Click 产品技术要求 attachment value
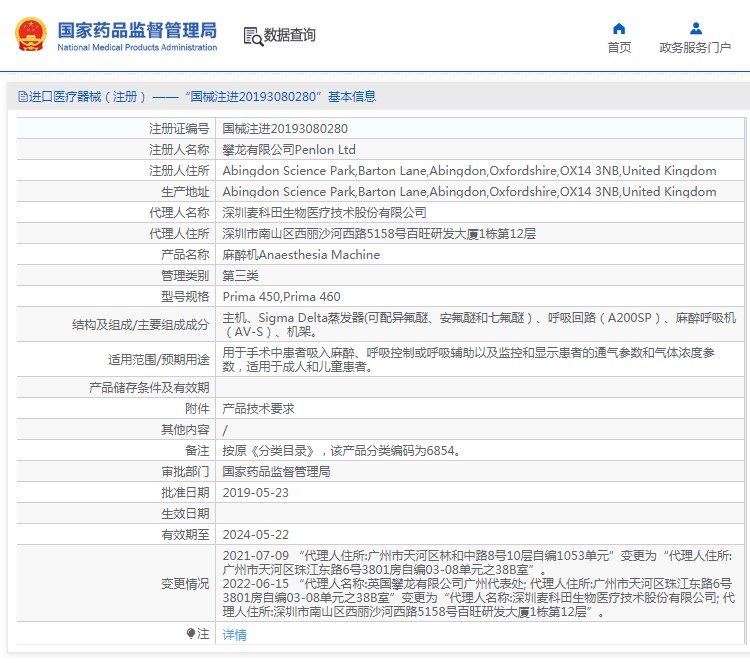The width and height of the screenshot is (750, 663). [x=258, y=409]
